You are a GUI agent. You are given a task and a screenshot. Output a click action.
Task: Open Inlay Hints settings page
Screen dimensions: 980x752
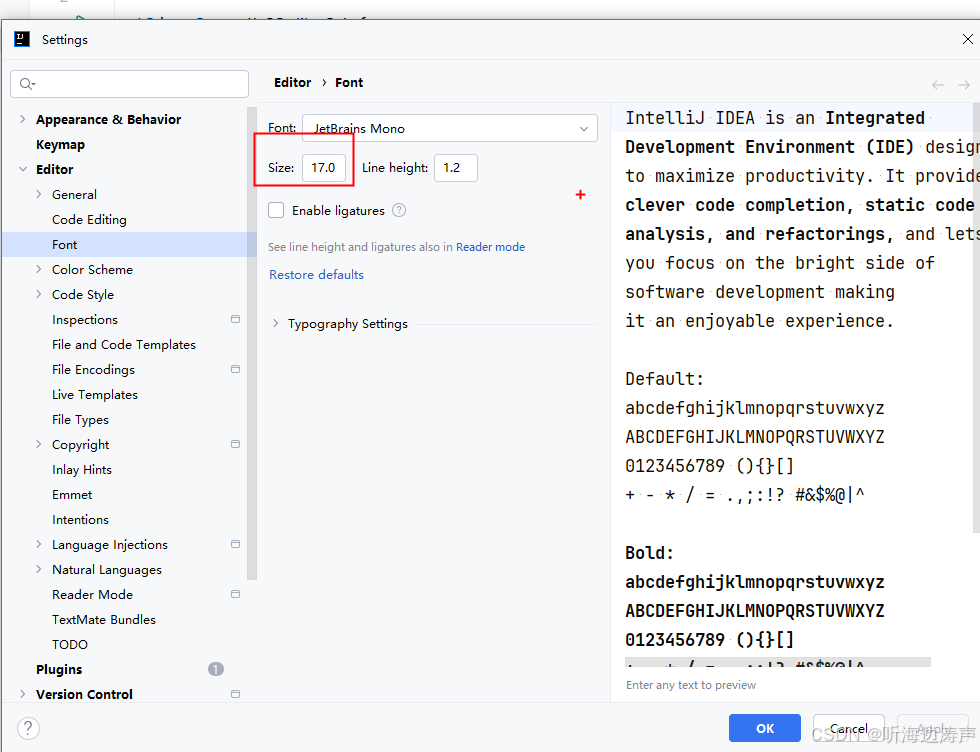pyautogui.click(x=82, y=469)
